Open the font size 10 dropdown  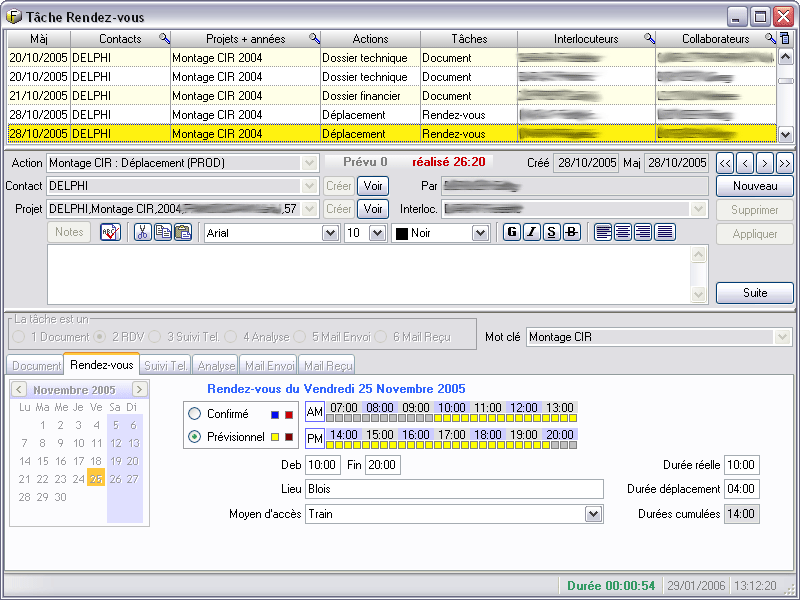pos(377,233)
